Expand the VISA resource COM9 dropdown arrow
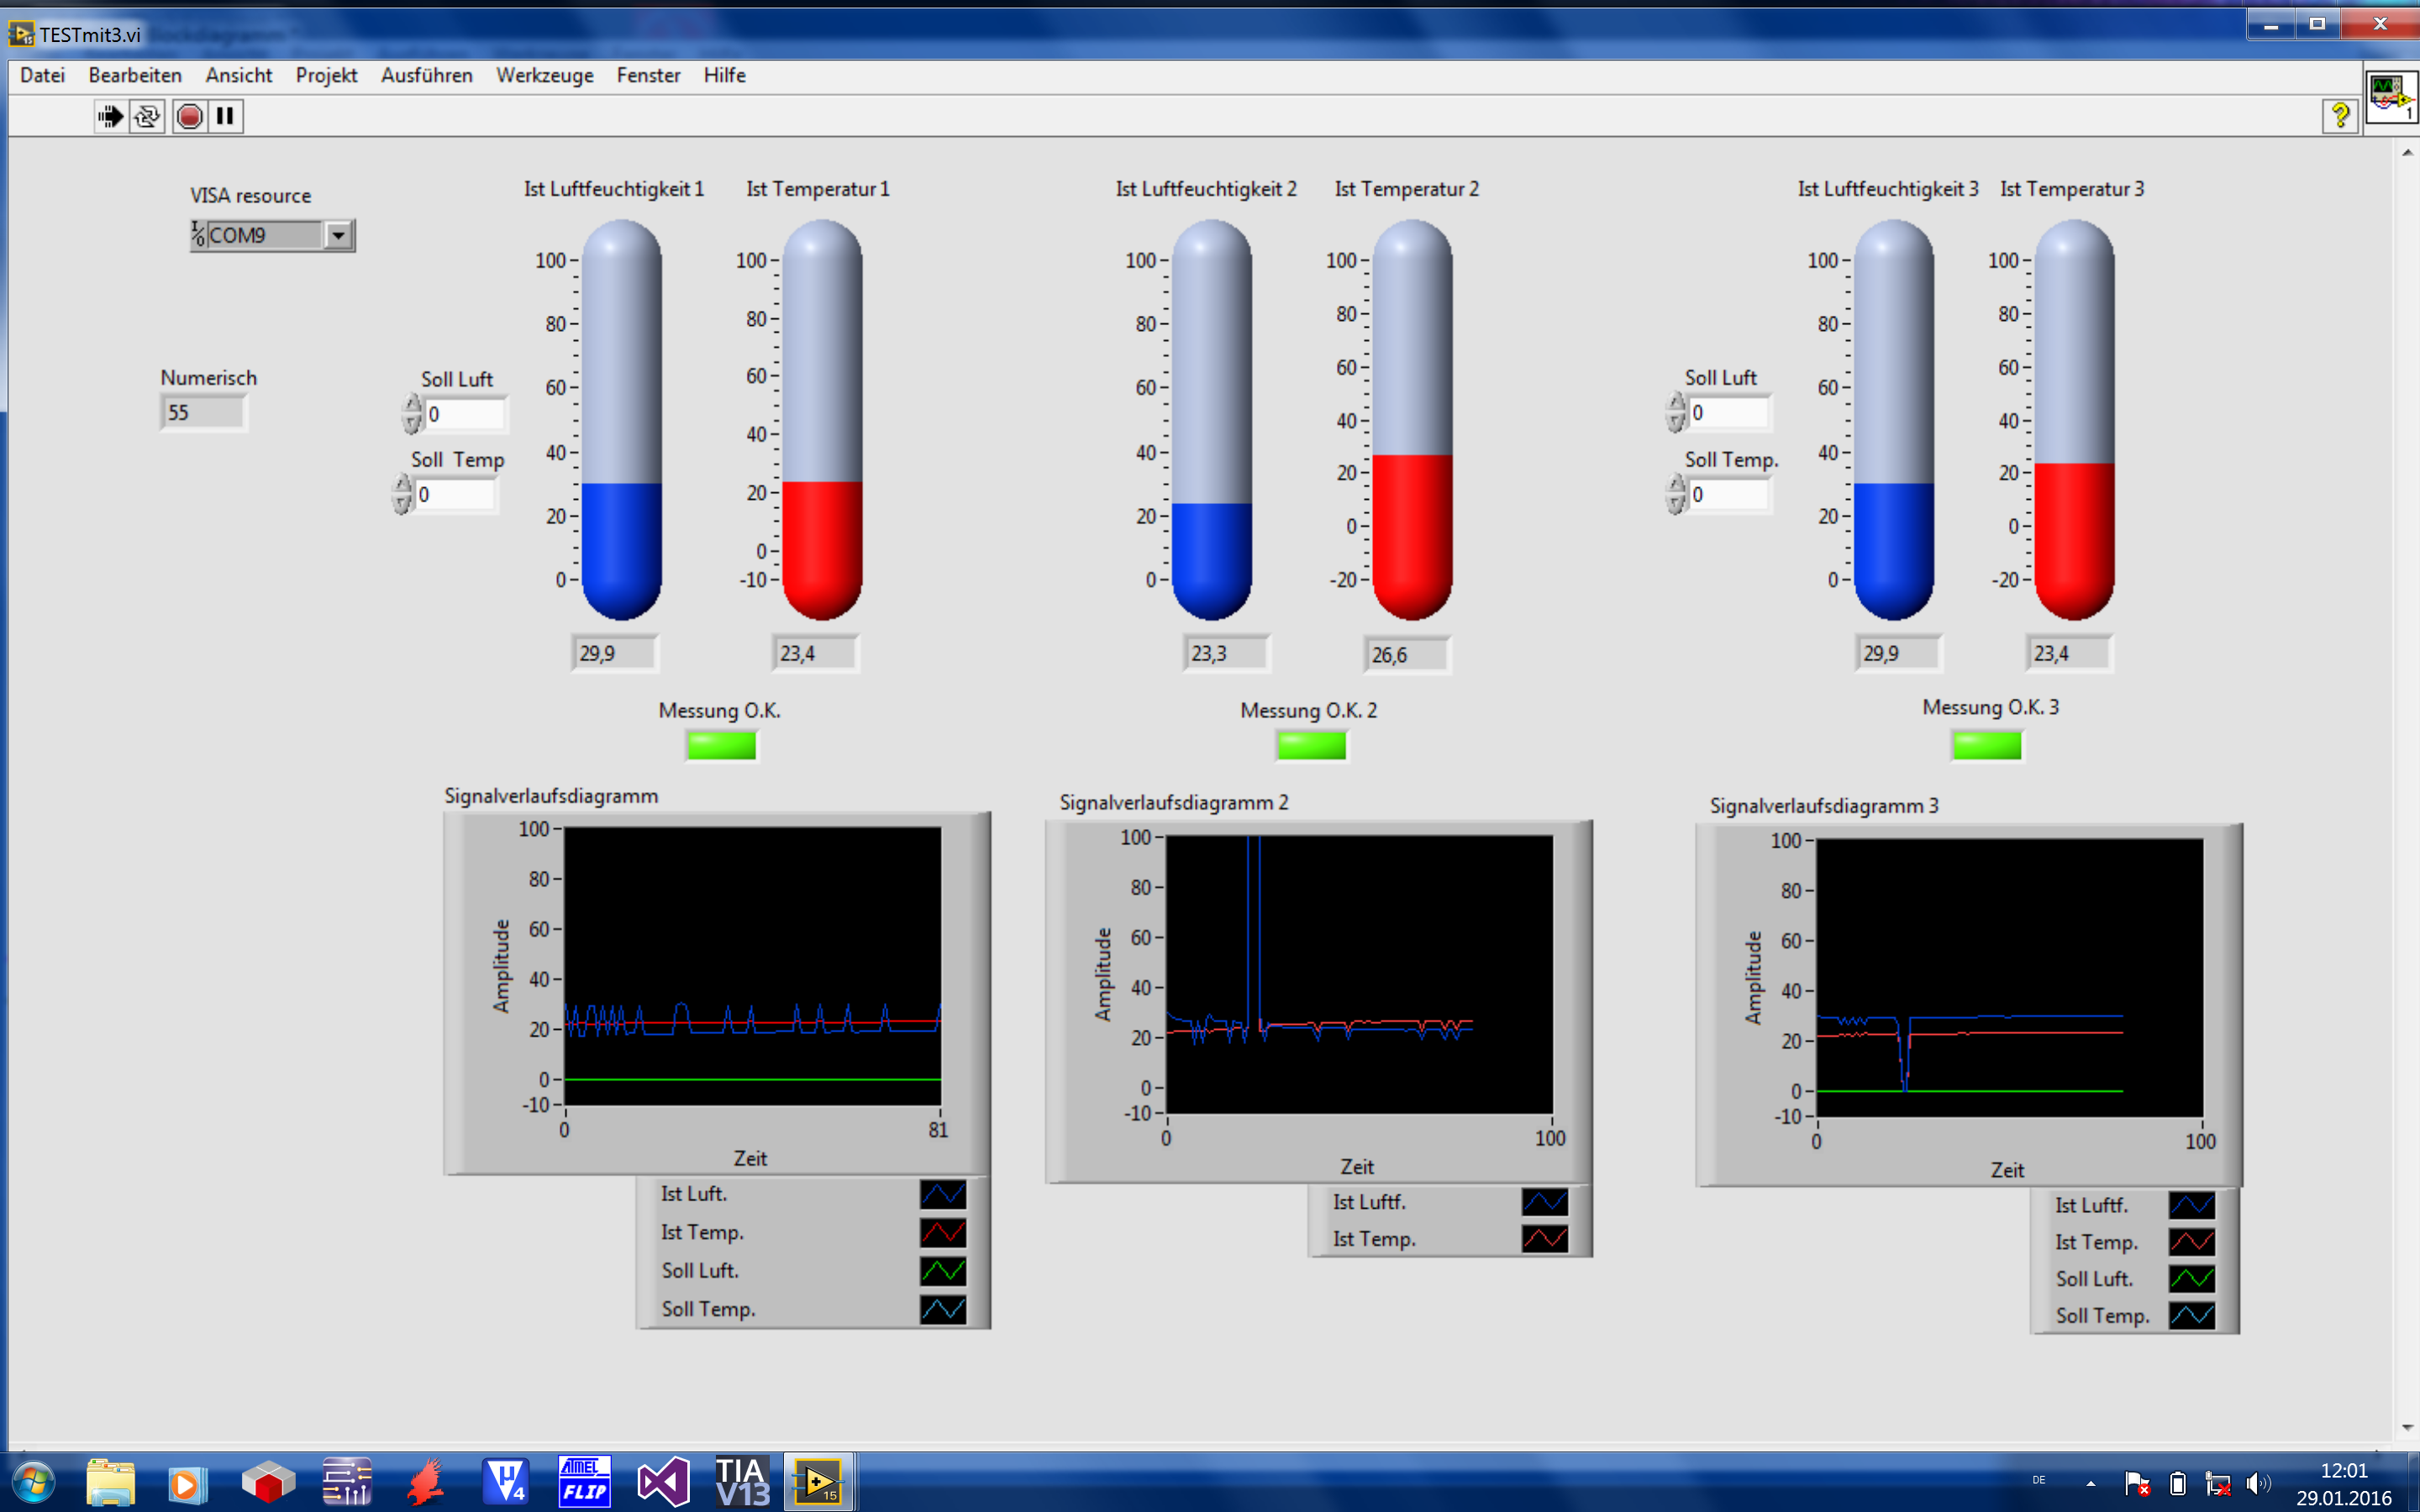 click(x=339, y=236)
